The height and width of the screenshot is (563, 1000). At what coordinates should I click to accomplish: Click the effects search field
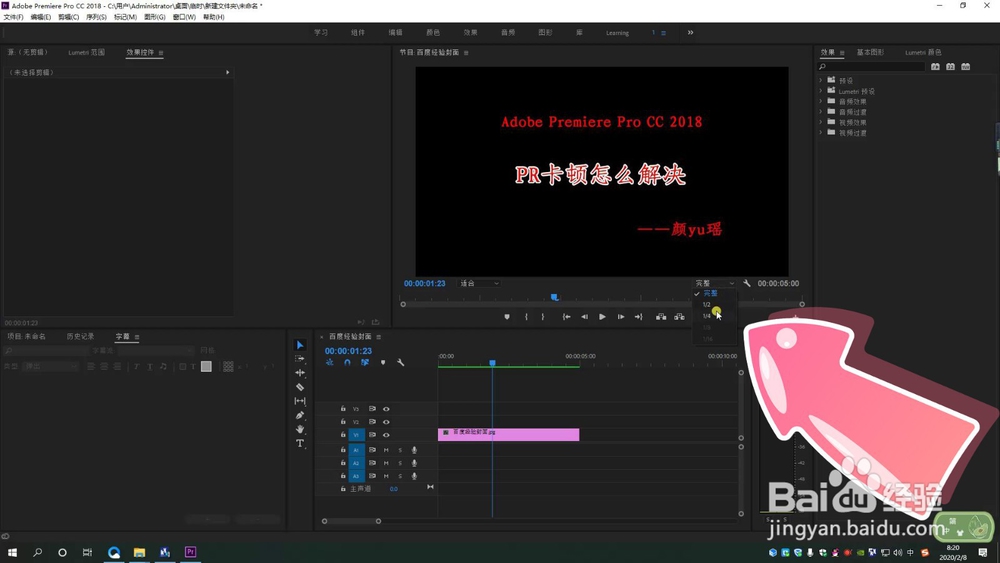(872, 66)
